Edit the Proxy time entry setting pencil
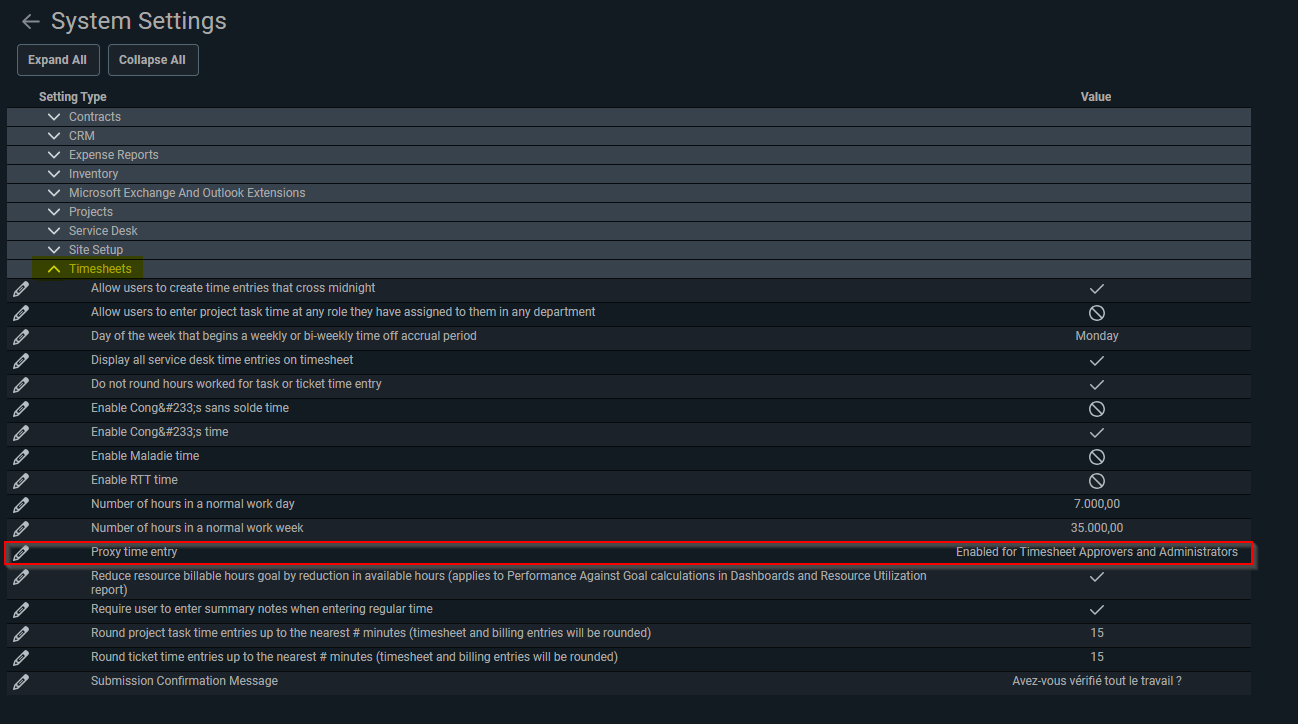The height and width of the screenshot is (724, 1298). point(21,553)
